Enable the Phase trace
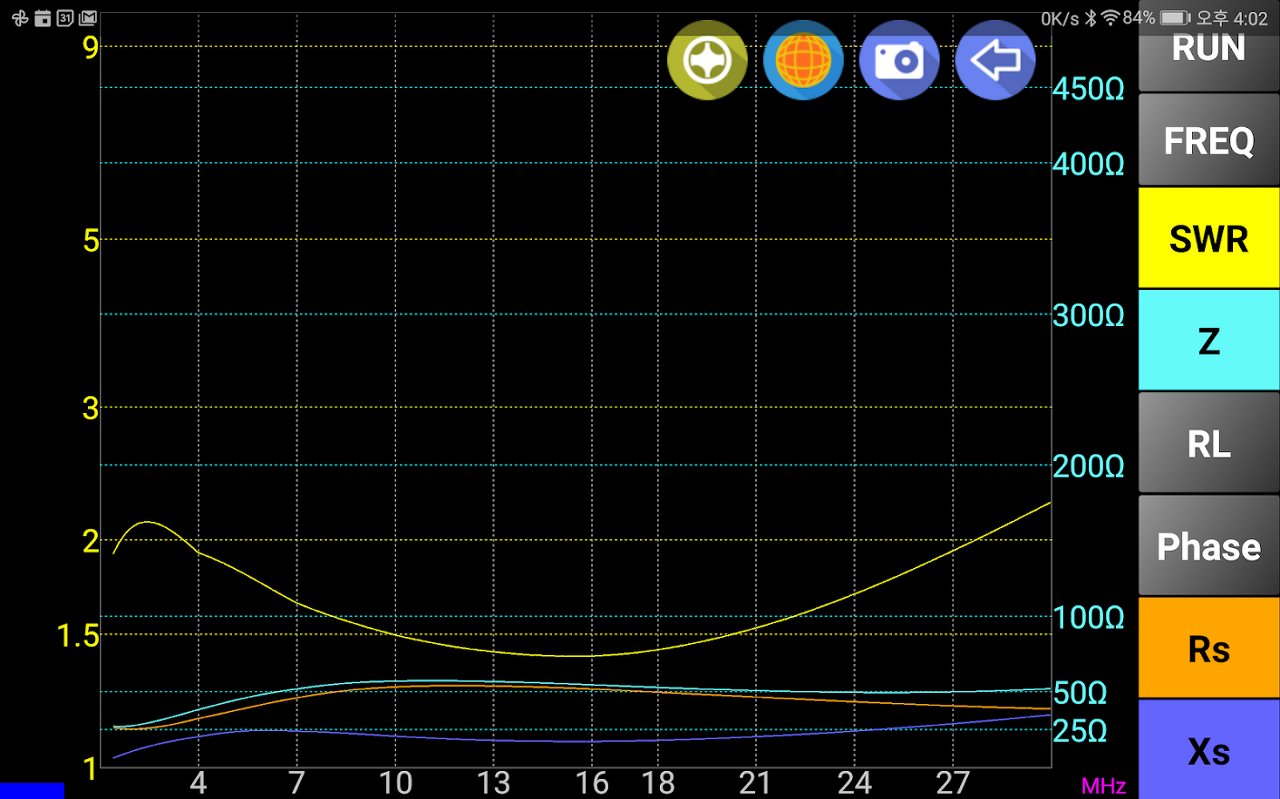This screenshot has width=1280, height=799. point(1209,546)
